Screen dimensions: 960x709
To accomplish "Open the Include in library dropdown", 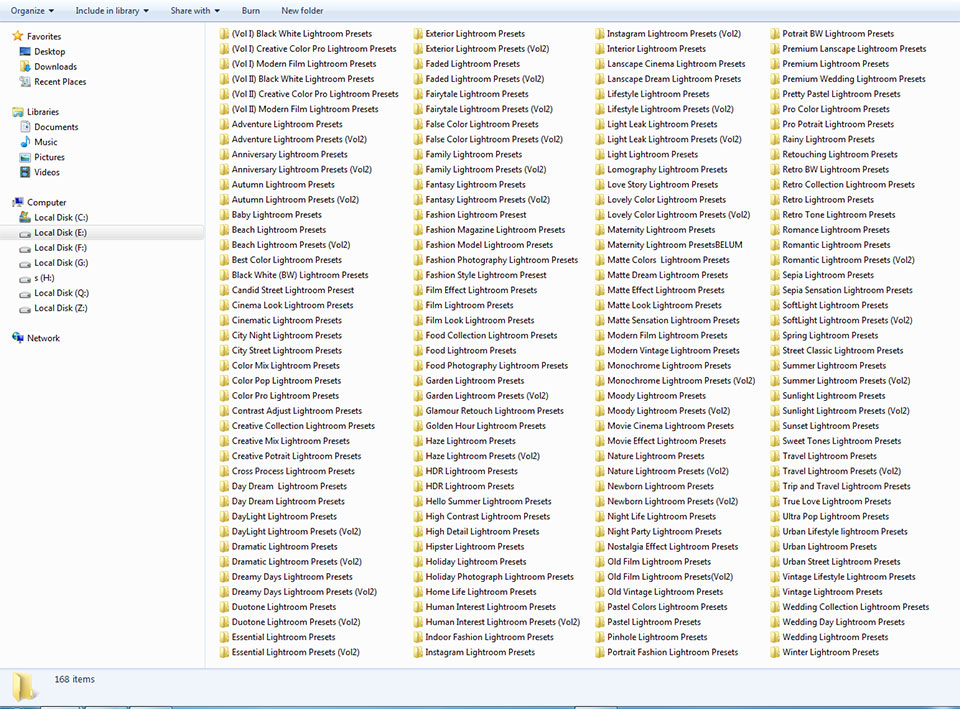I will [112, 10].
